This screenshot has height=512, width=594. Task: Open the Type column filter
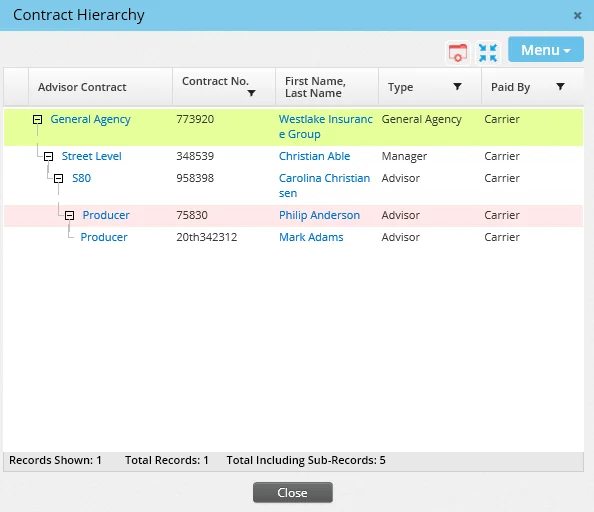[x=457, y=87]
